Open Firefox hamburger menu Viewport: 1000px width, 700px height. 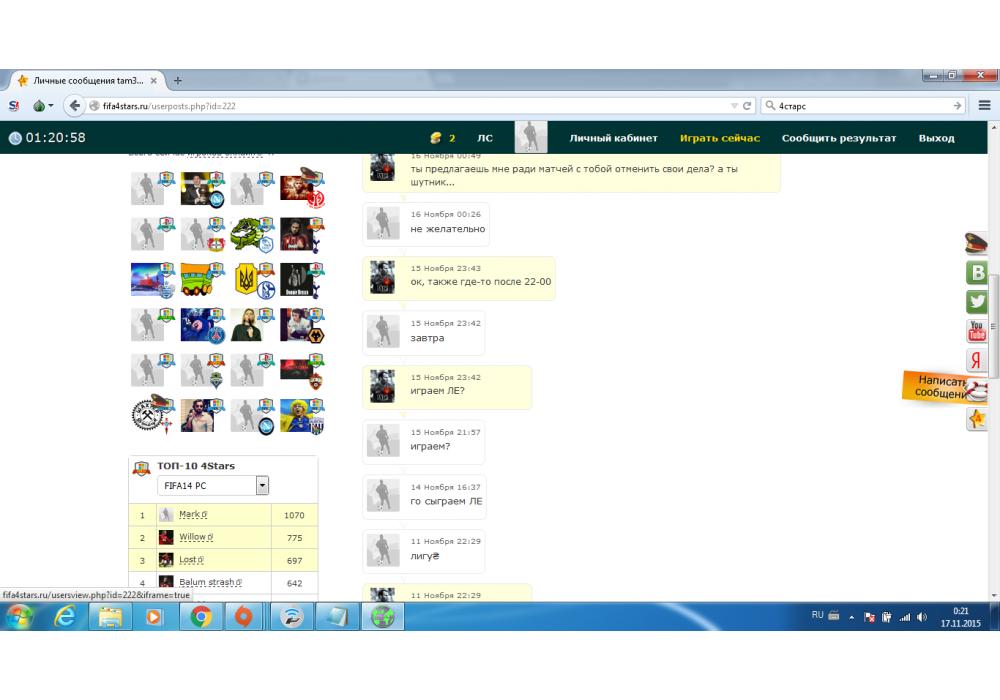pos(984,105)
